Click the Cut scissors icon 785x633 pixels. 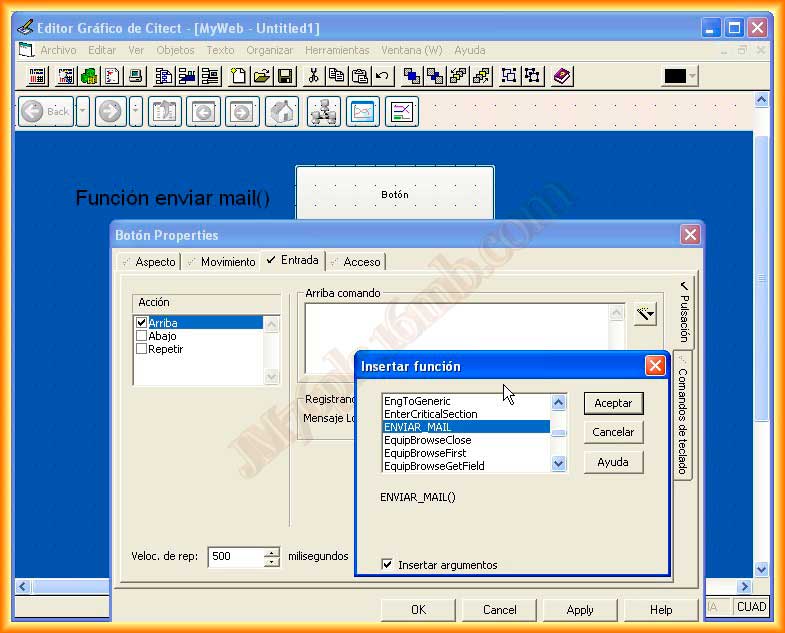313,76
